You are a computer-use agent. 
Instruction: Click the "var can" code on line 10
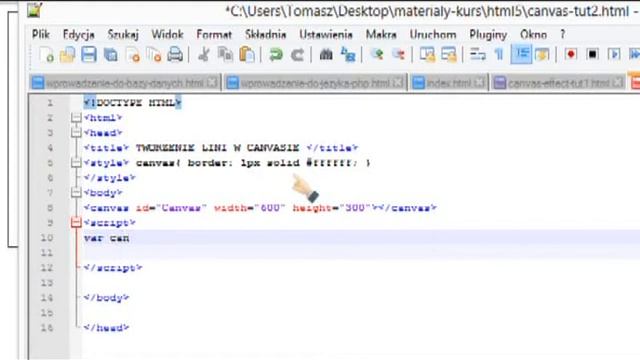(x=107, y=238)
